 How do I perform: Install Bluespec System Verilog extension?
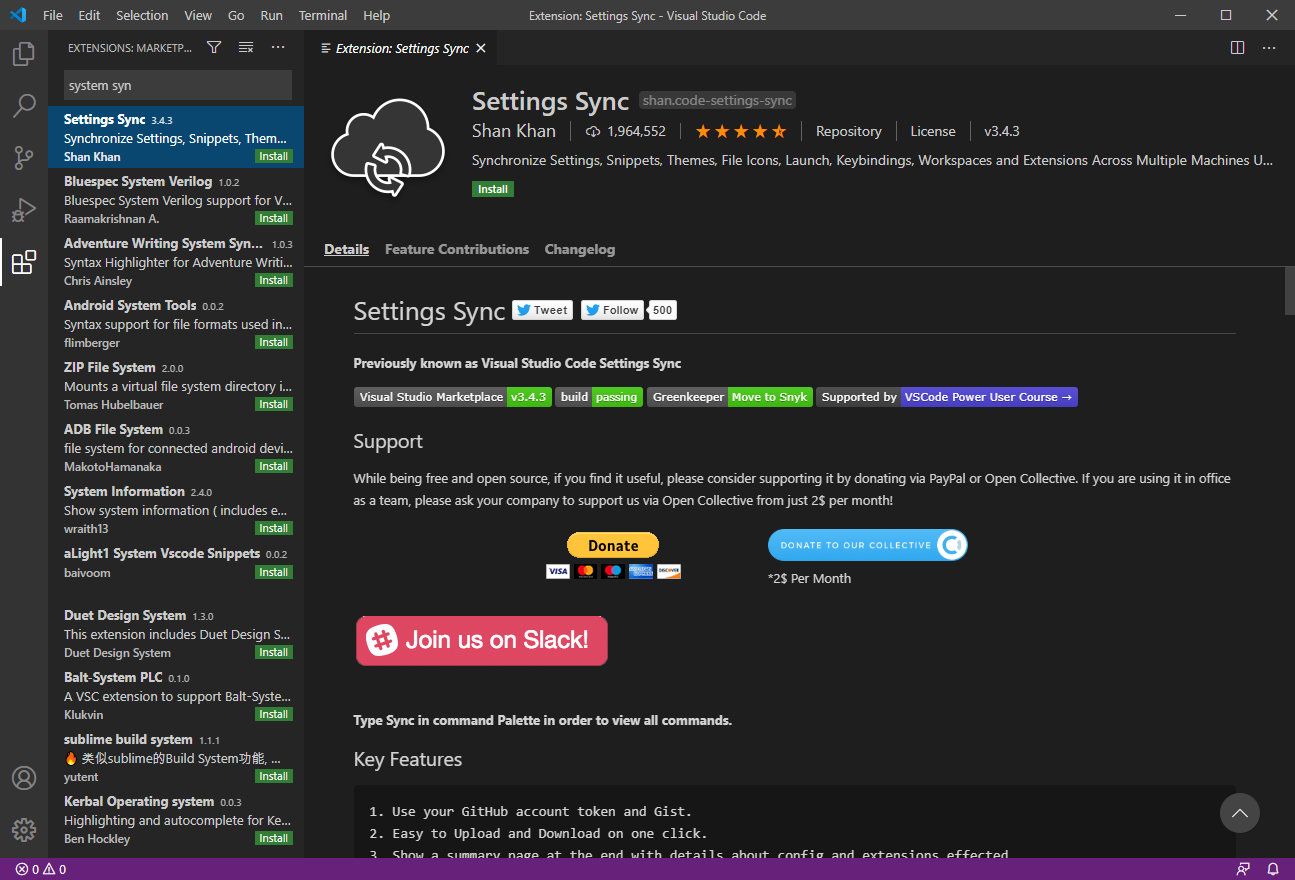pos(274,218)
